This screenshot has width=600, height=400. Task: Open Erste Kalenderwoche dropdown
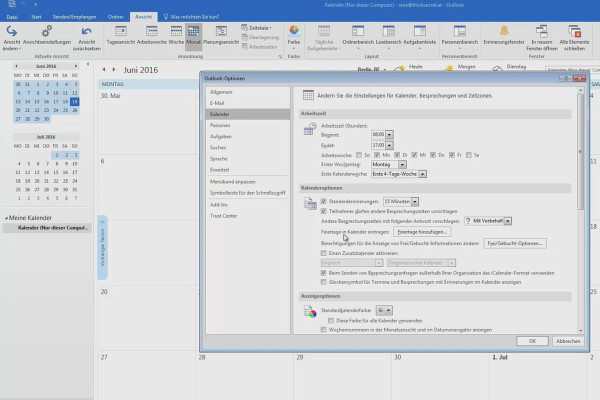pyautogui.click(x=422, y=174)
